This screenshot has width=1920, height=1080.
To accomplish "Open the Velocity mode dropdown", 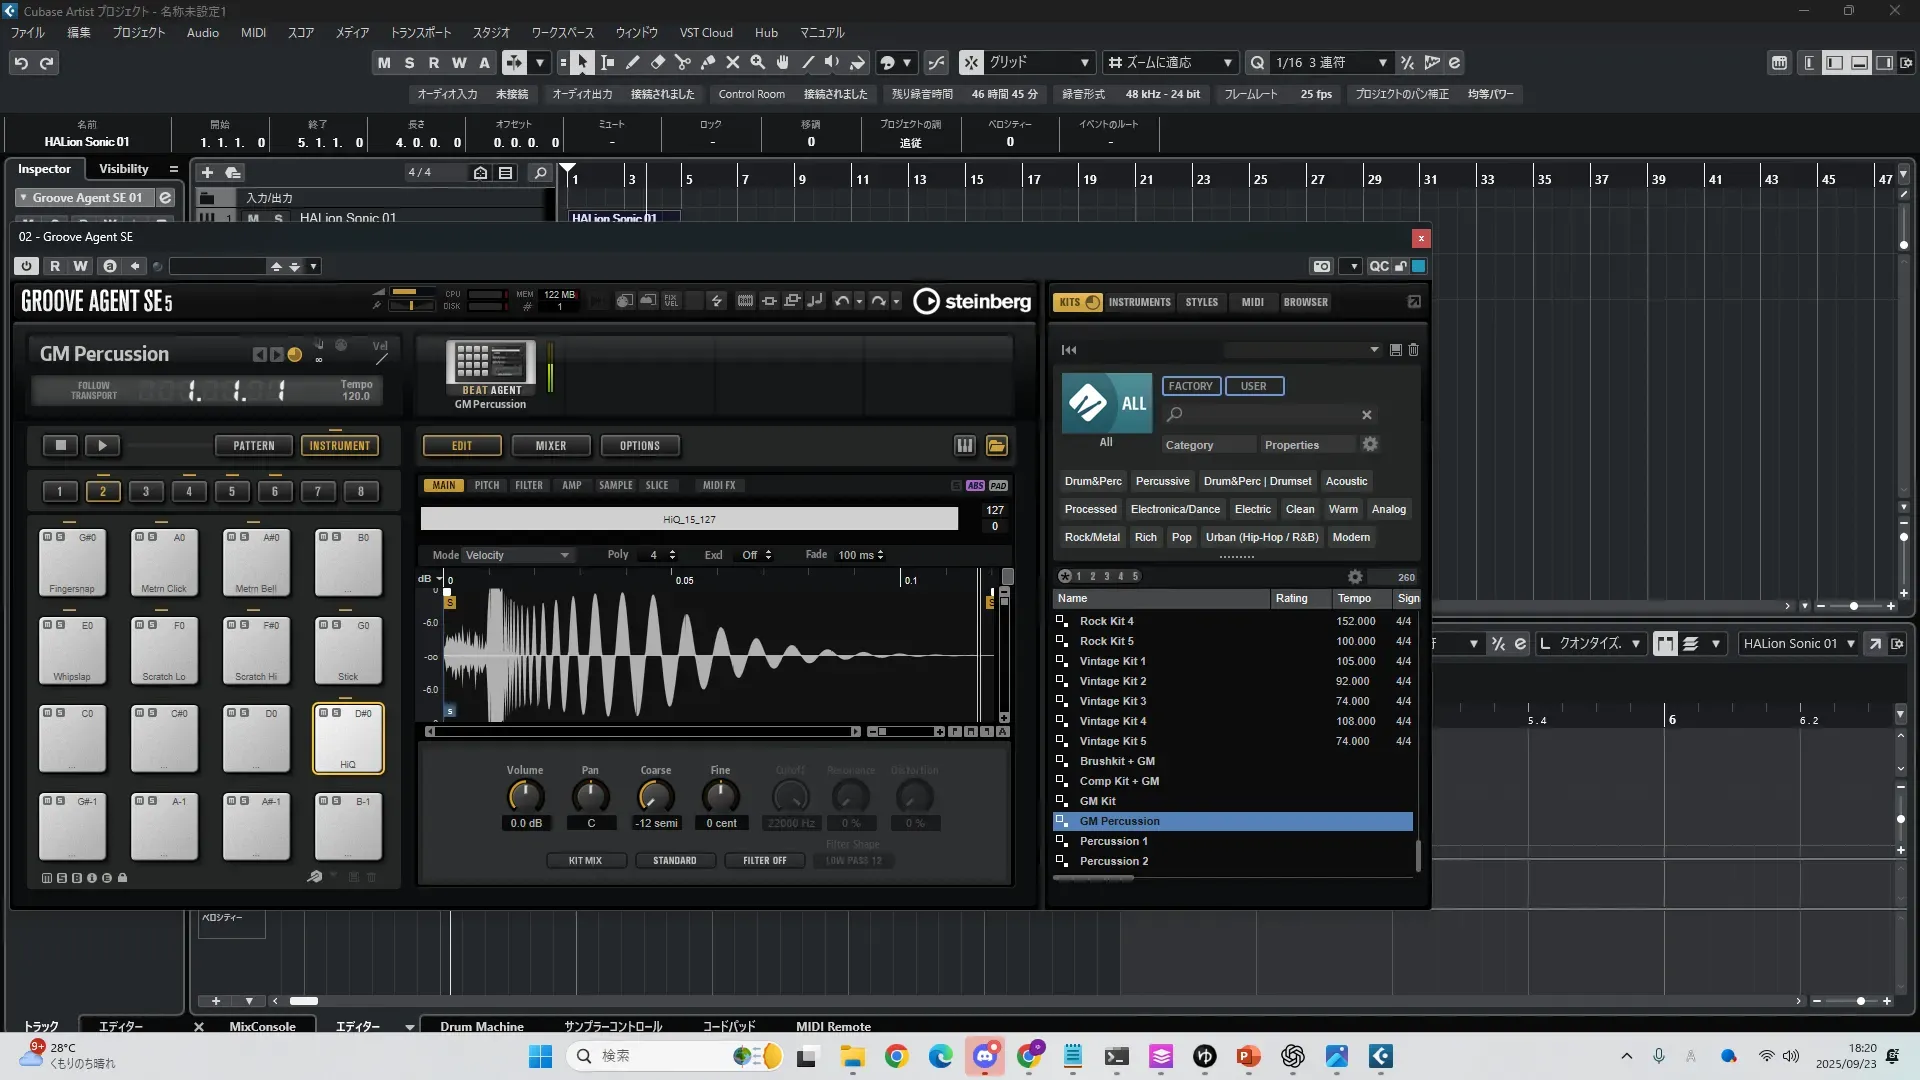I will pos(516,555).
